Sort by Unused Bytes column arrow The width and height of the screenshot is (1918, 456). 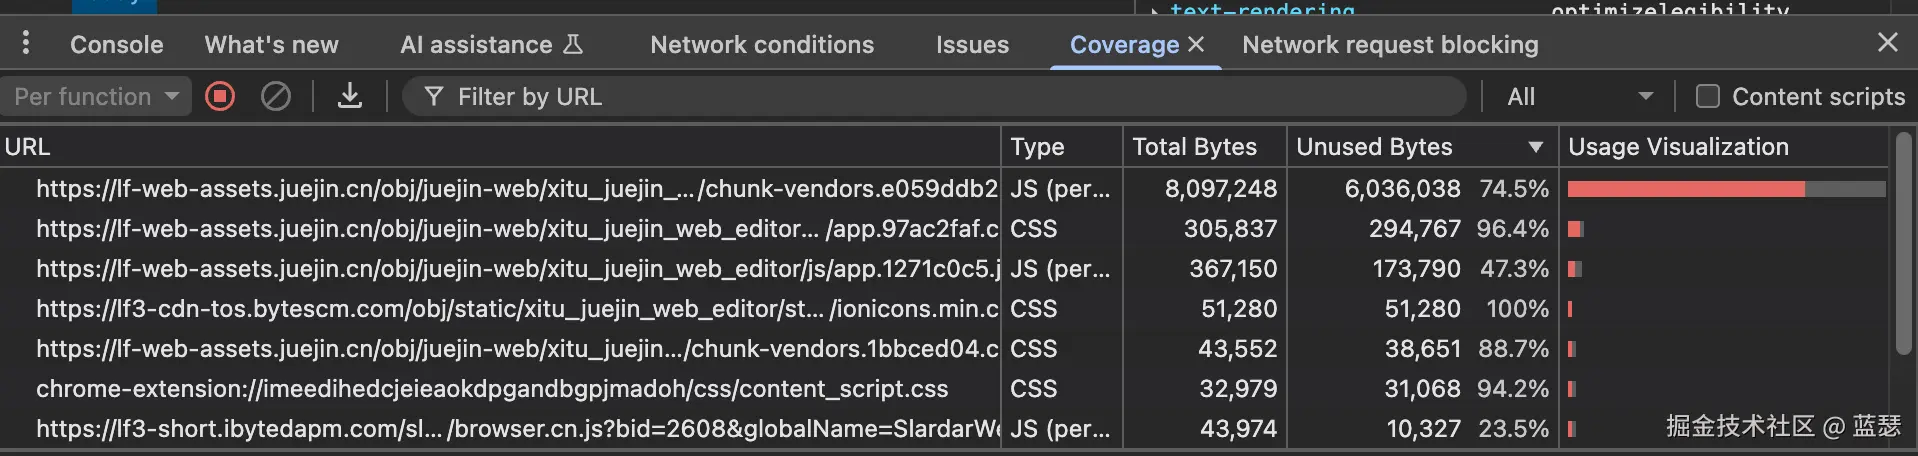(1535, 147)
